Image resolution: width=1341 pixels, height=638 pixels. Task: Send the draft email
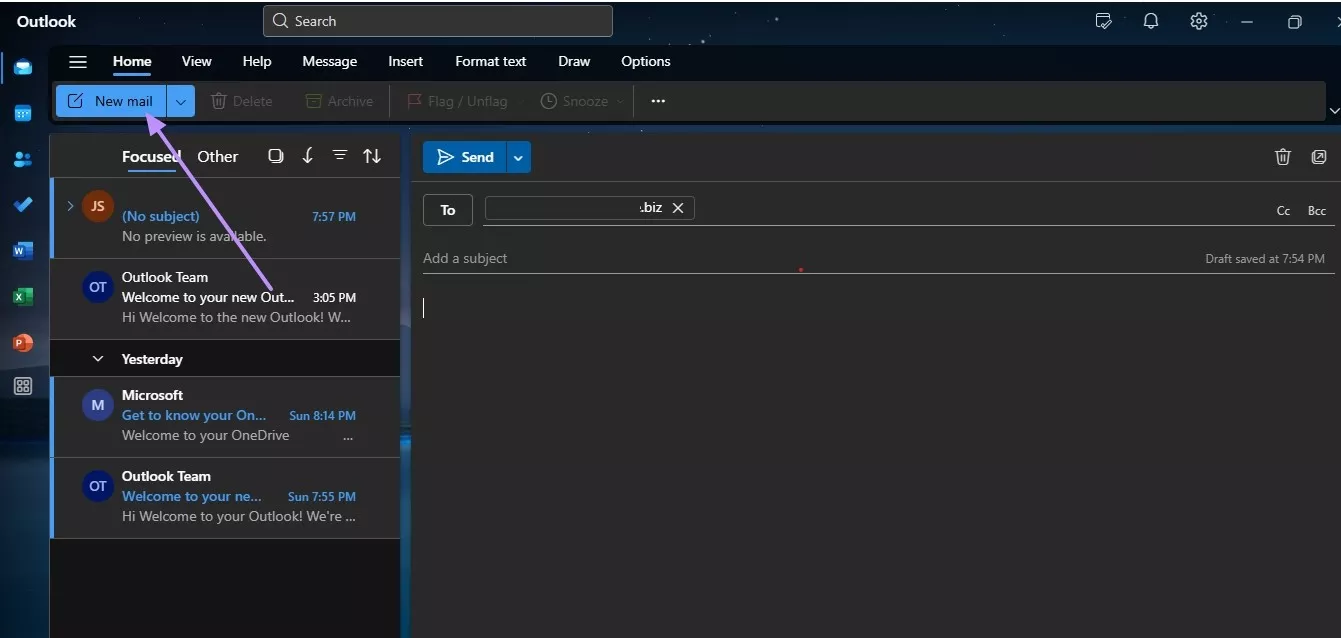pyautogui.click(x=466, y=156)
